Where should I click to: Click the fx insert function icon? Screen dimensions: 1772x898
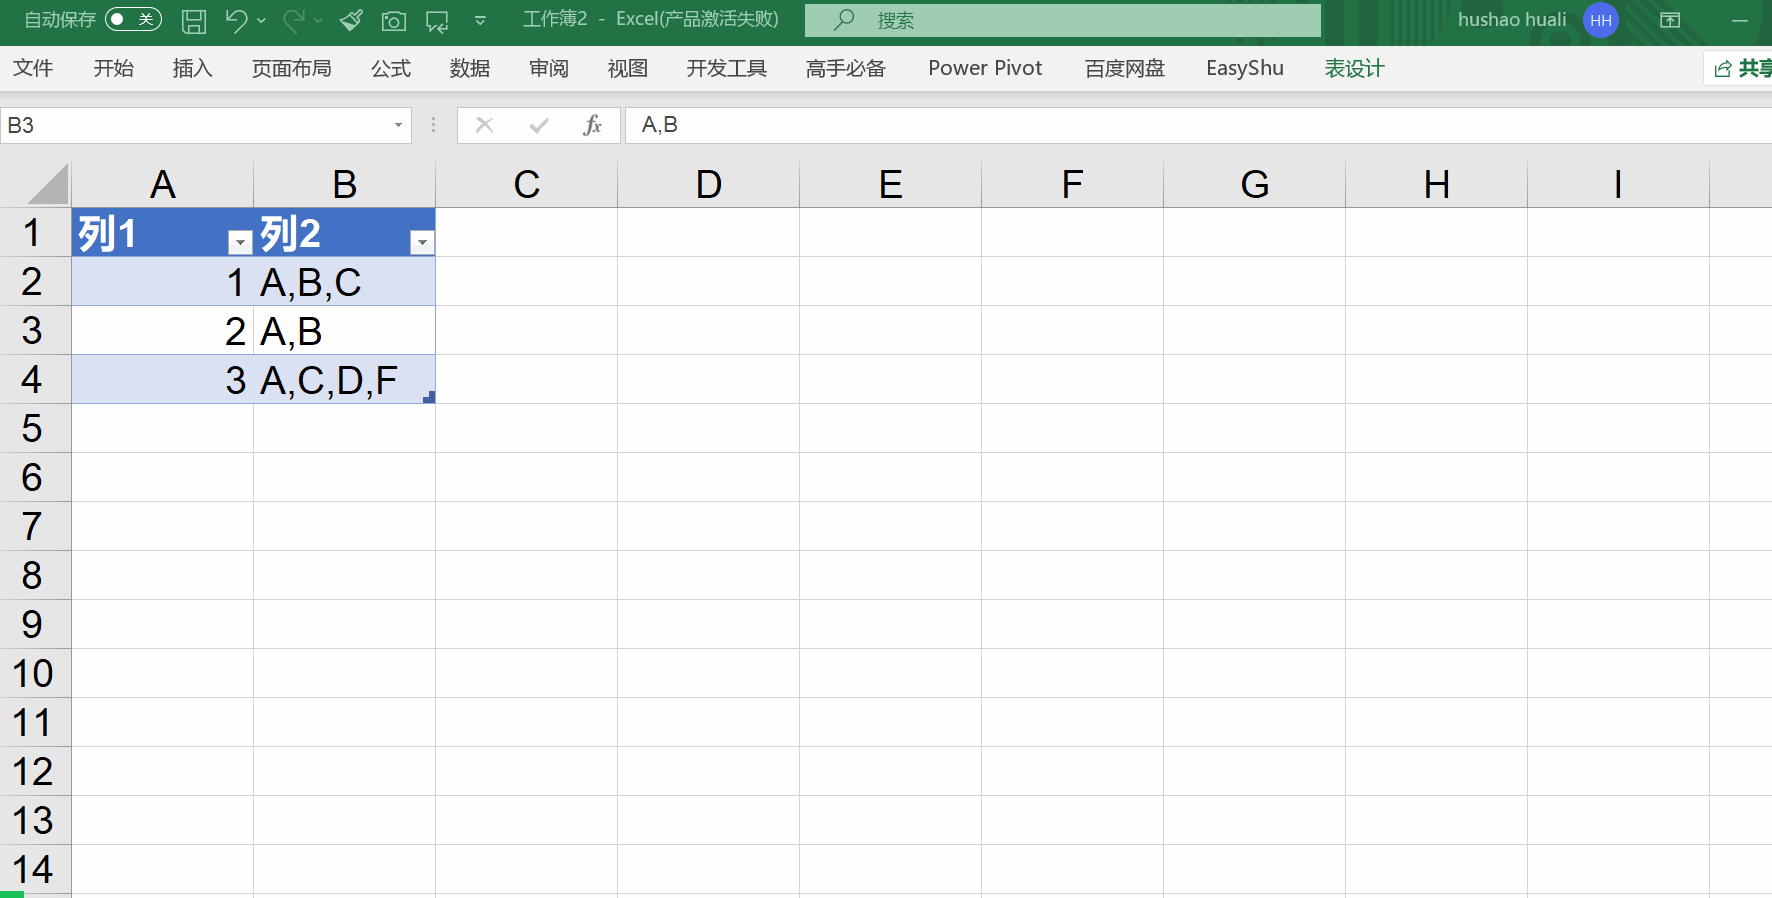point(593,125)
